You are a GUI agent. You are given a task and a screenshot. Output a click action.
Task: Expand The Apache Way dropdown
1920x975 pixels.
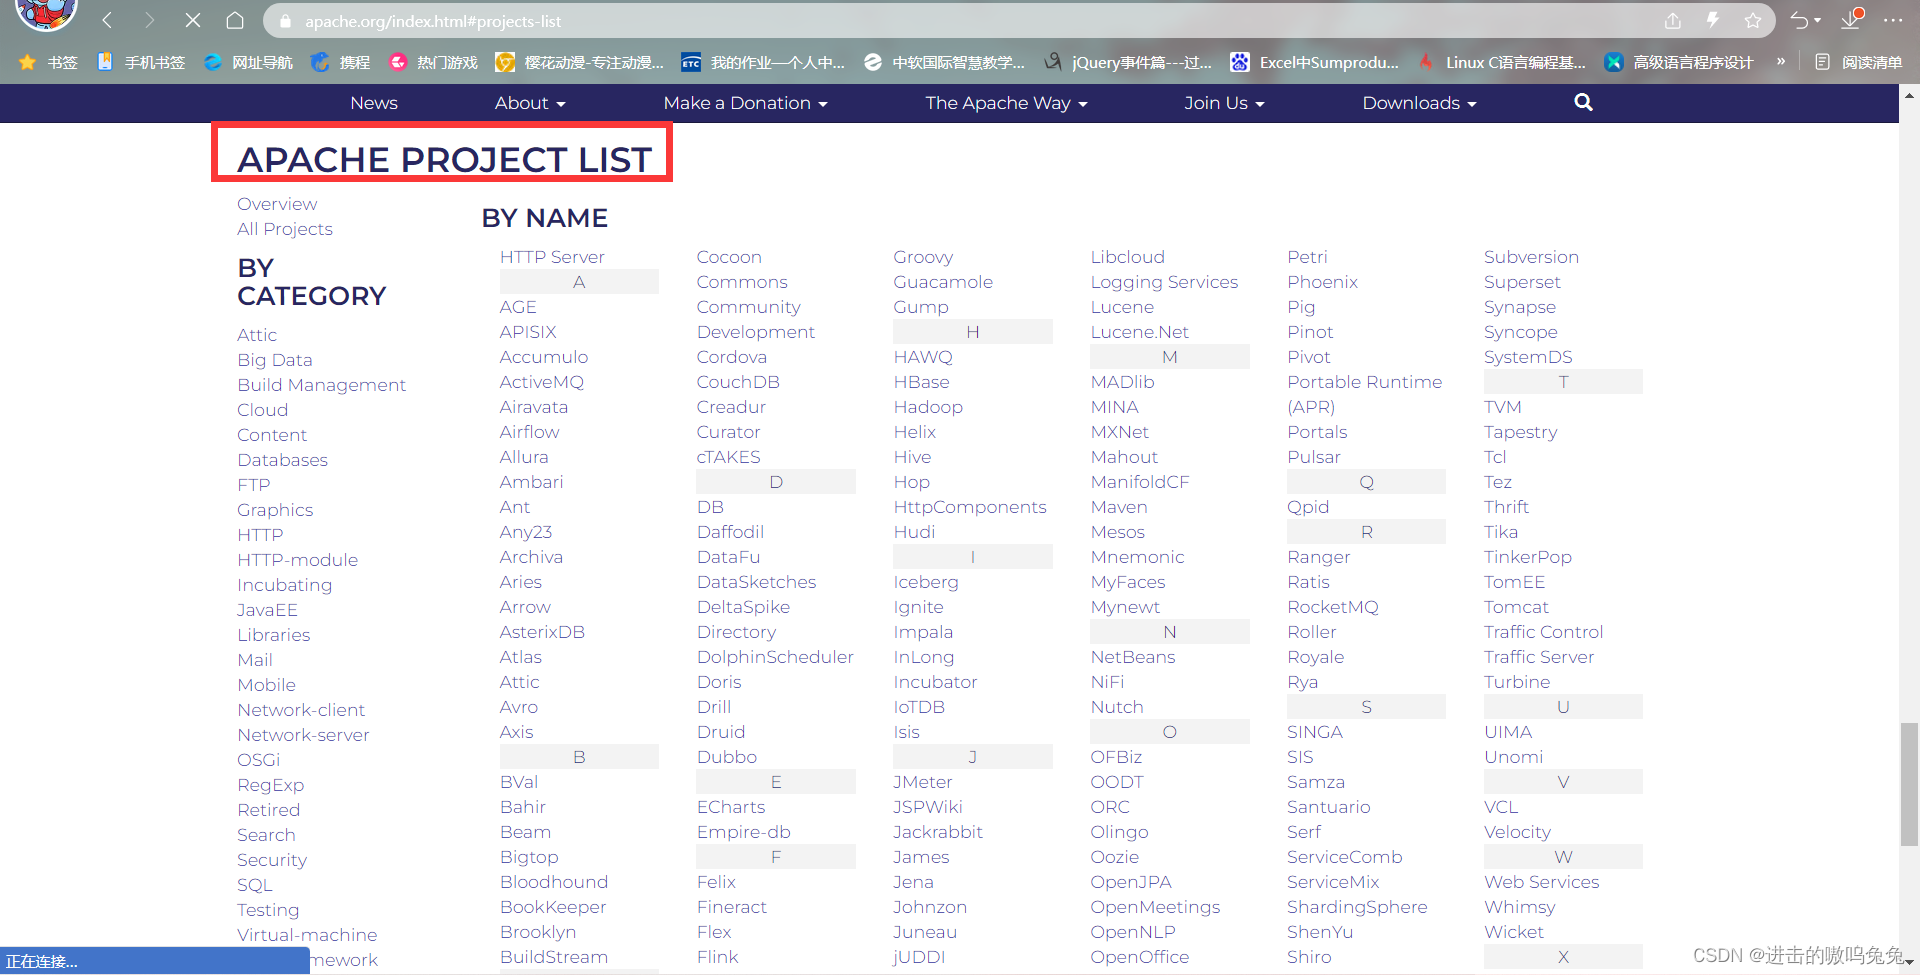(1006, 103)
